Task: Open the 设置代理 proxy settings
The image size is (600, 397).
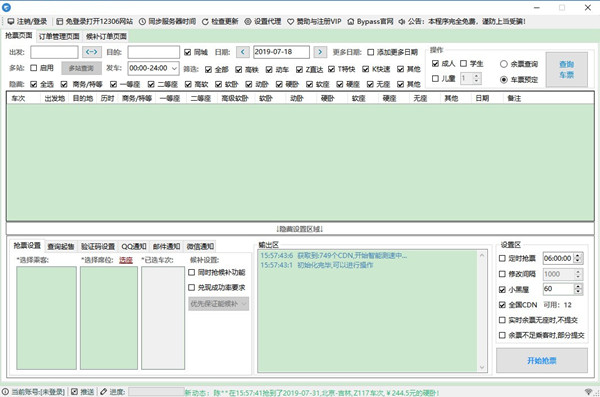Action: 263,21
